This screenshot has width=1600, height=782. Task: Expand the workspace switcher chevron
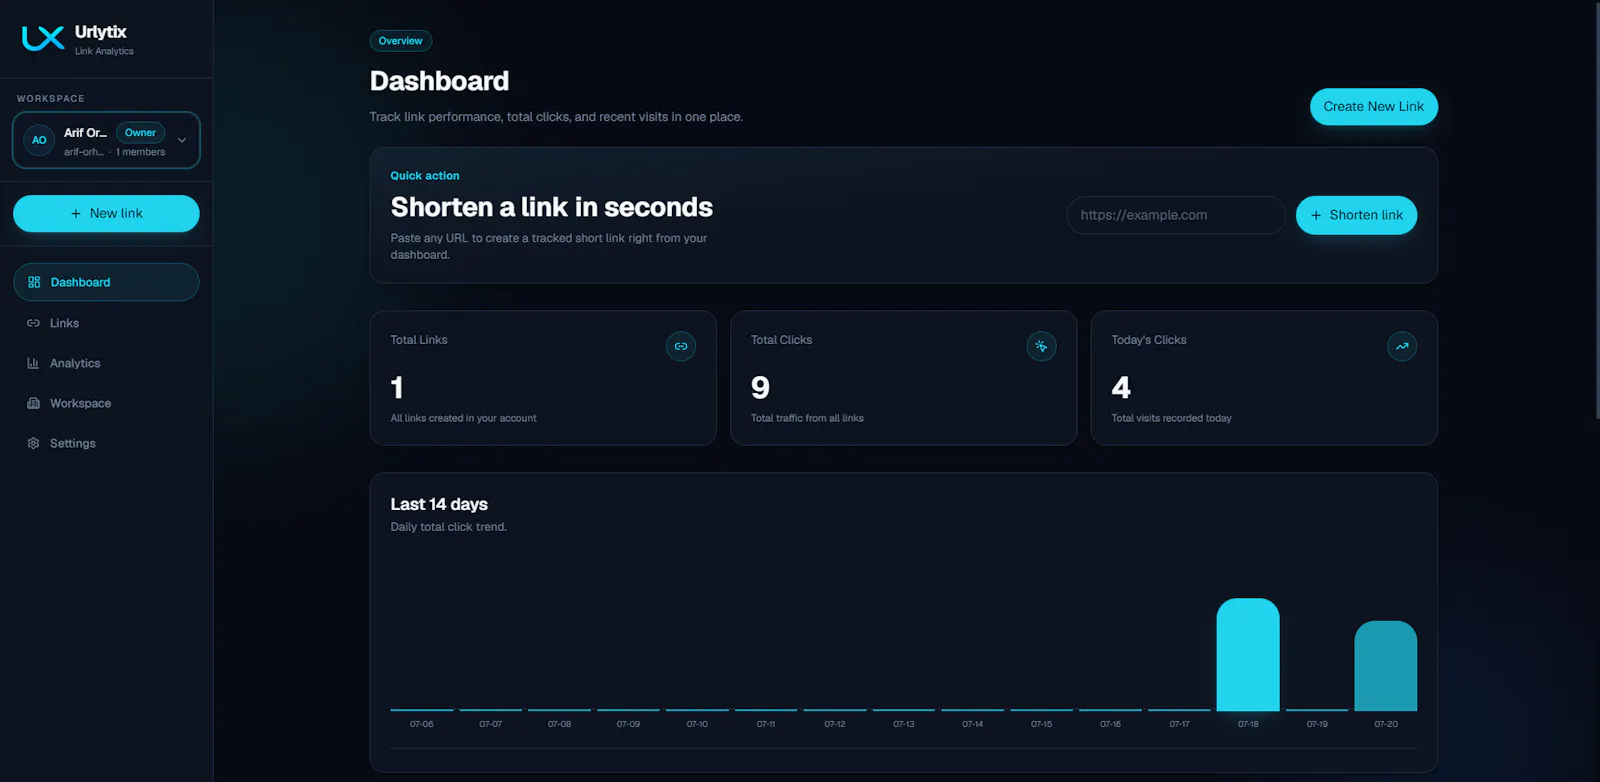(x=182, y=140)
